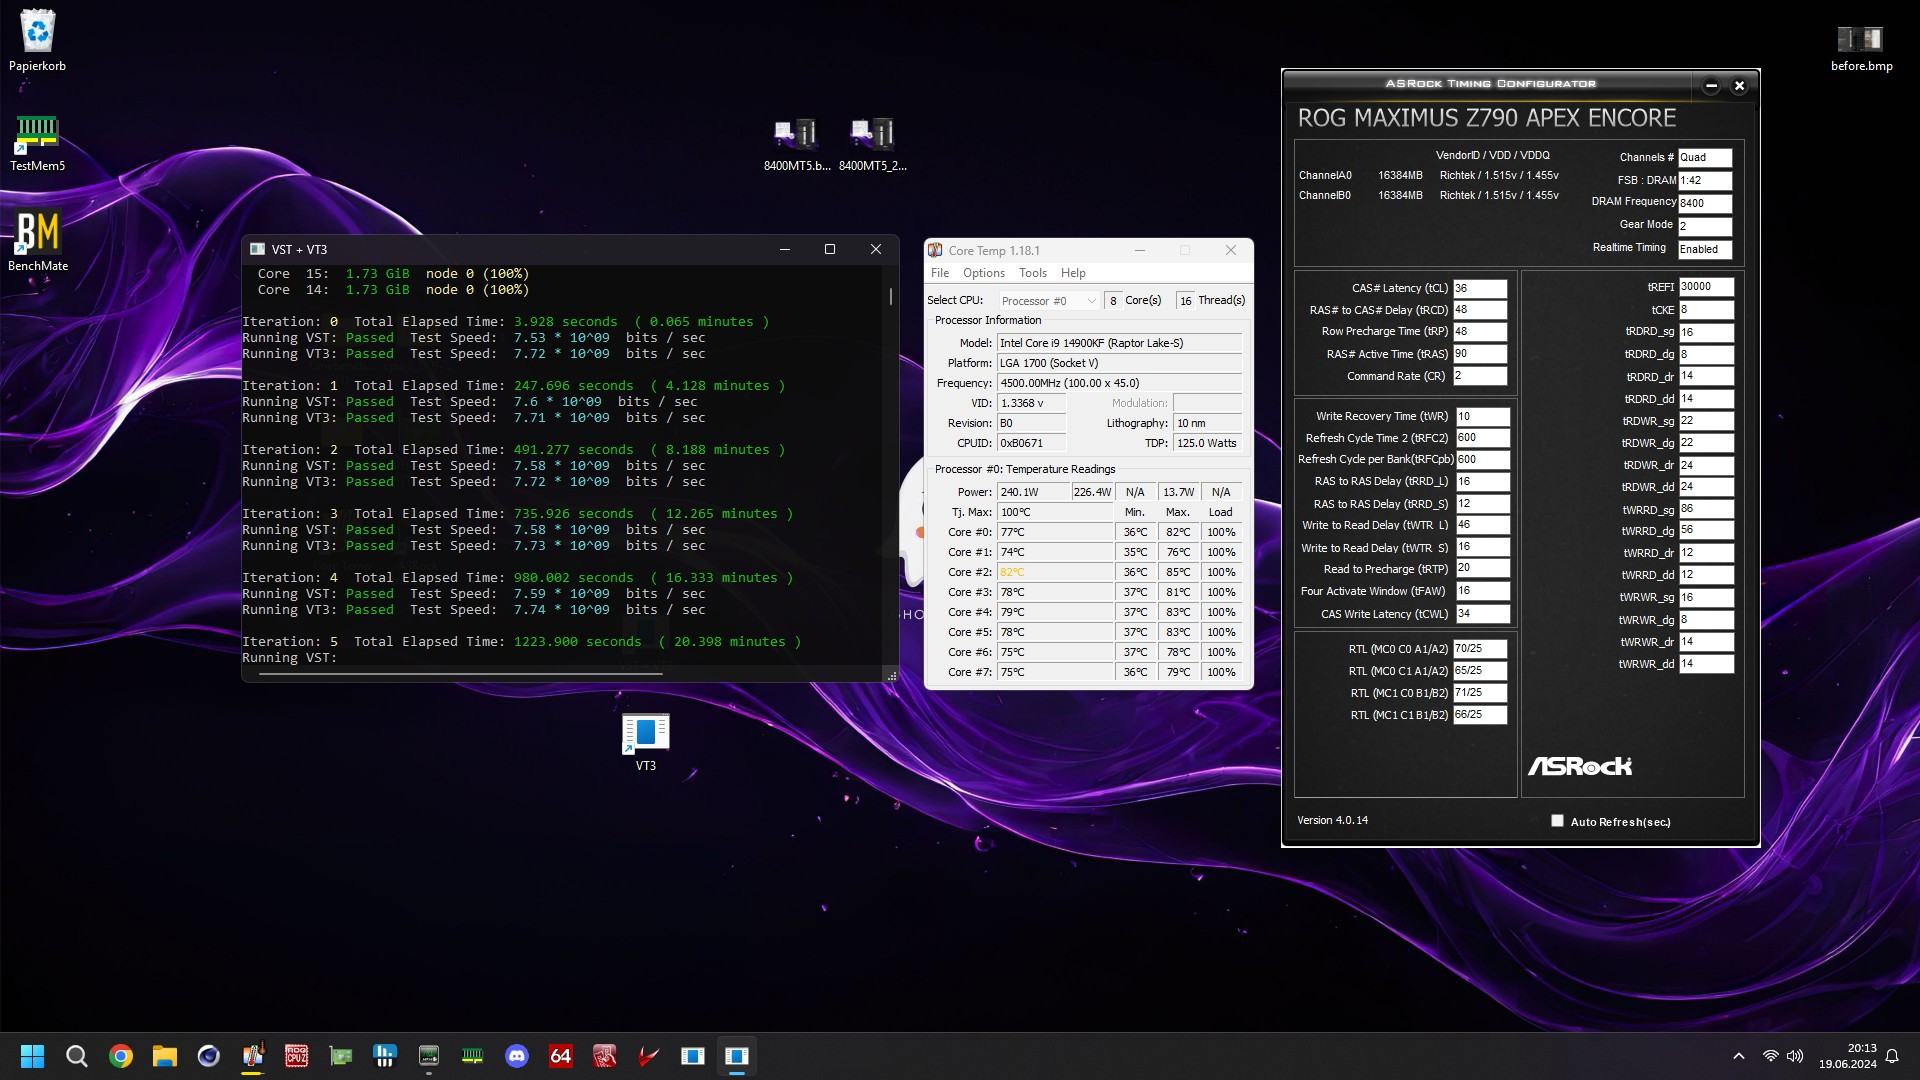The height and width of the screenshot is (1080, 1920).
Task: Click Discord icon in taskbar
Action: (x=517, y=1056)
